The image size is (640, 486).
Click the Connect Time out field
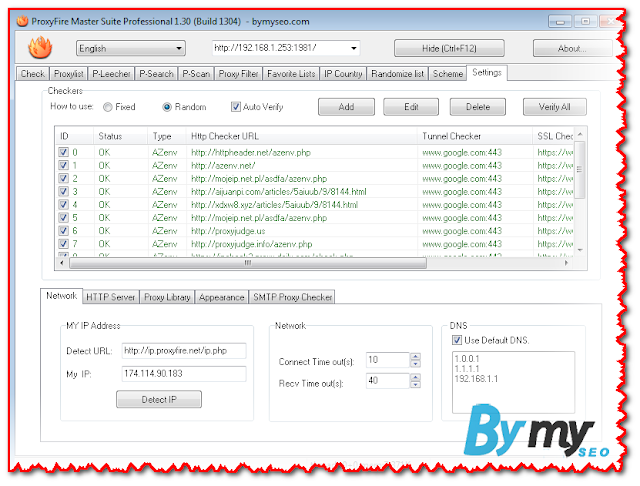(x=388, y=360)
